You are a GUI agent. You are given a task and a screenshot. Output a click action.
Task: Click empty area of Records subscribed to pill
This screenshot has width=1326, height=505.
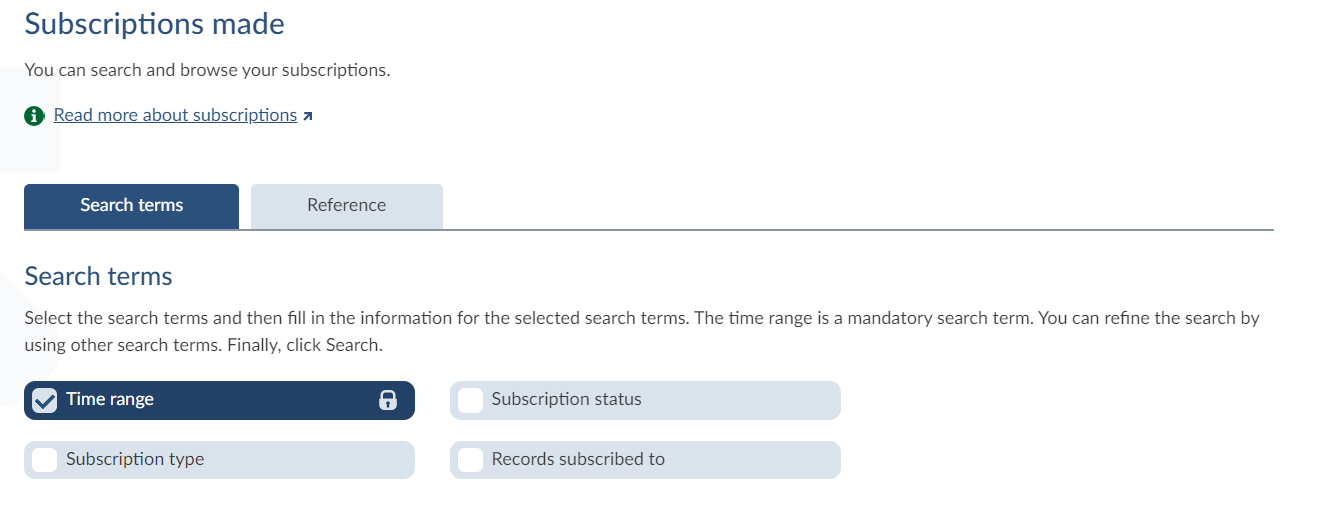point(760,460)
